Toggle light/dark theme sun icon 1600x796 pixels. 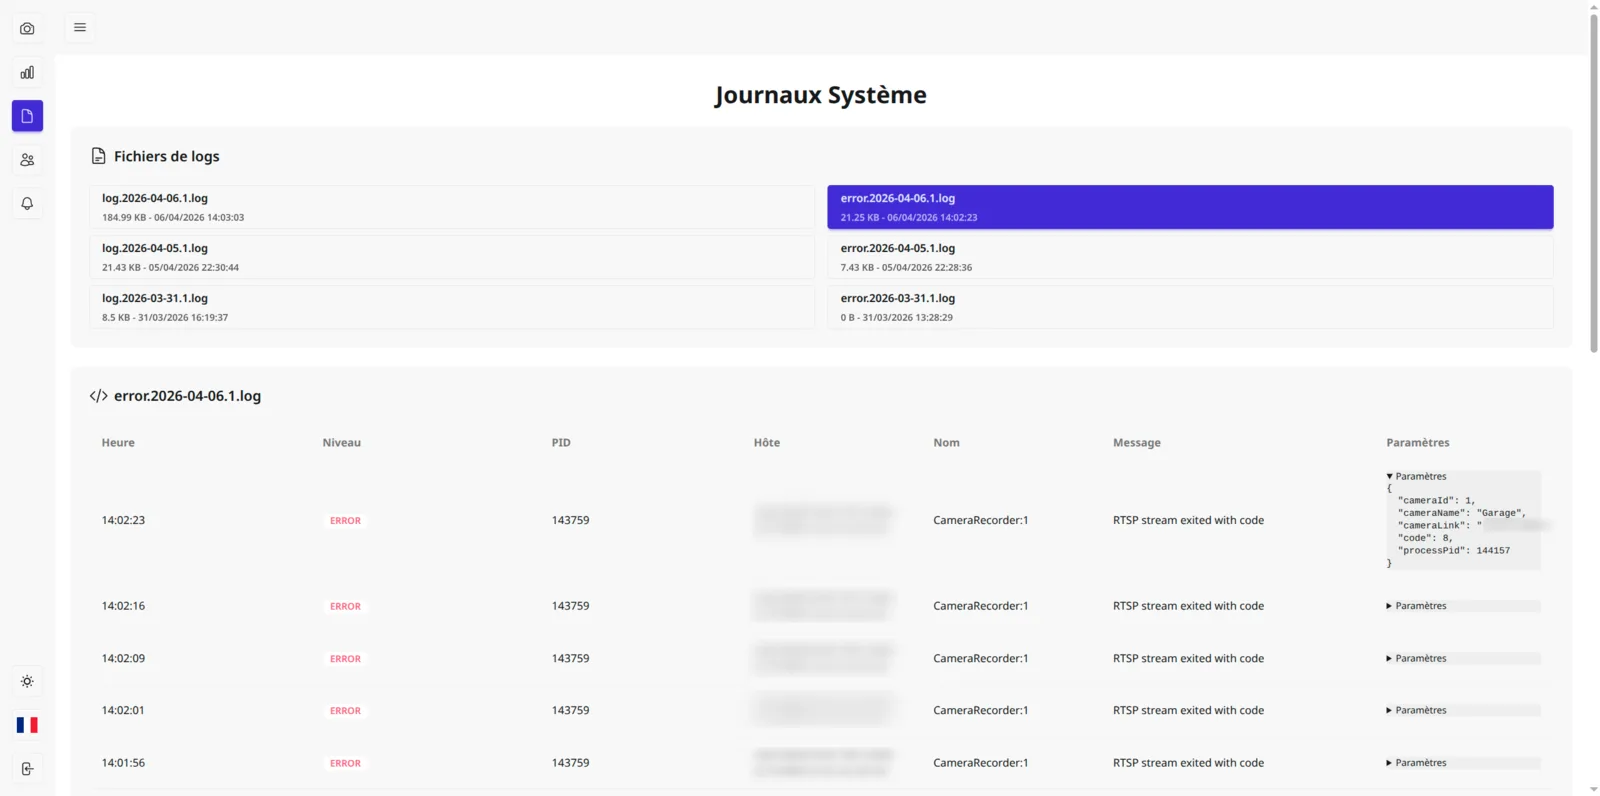[x=27, y=681]
